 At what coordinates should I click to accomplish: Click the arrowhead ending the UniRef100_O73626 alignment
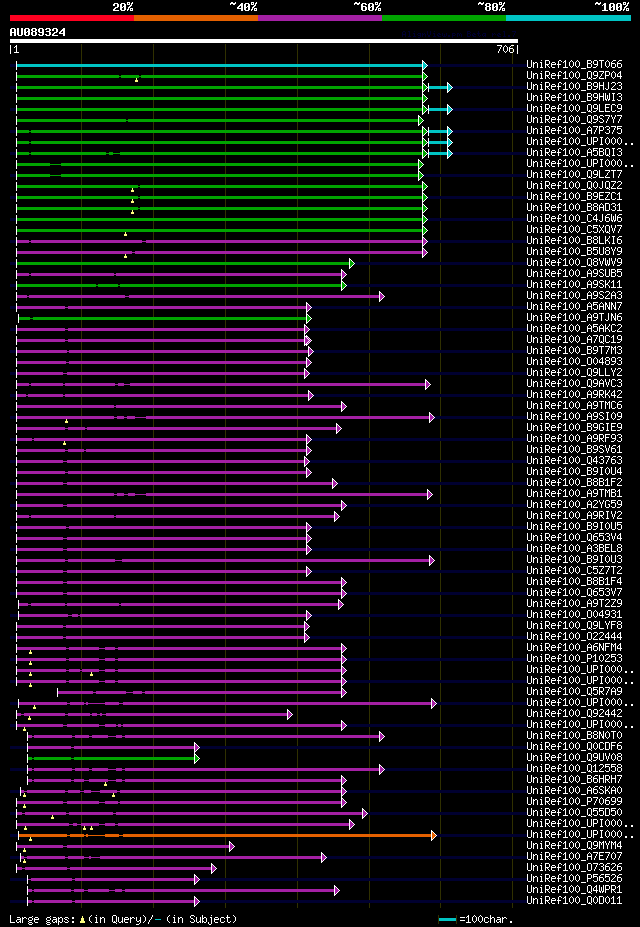(x=214, y=868)
